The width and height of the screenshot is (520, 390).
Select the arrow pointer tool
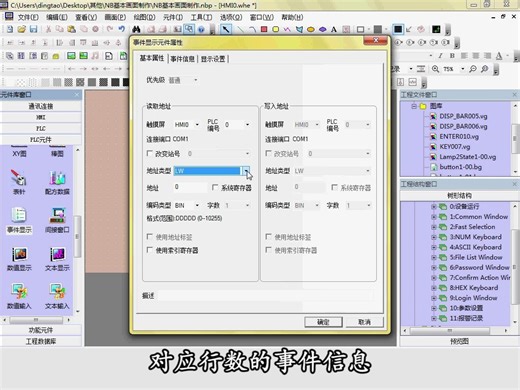[226, 29]
